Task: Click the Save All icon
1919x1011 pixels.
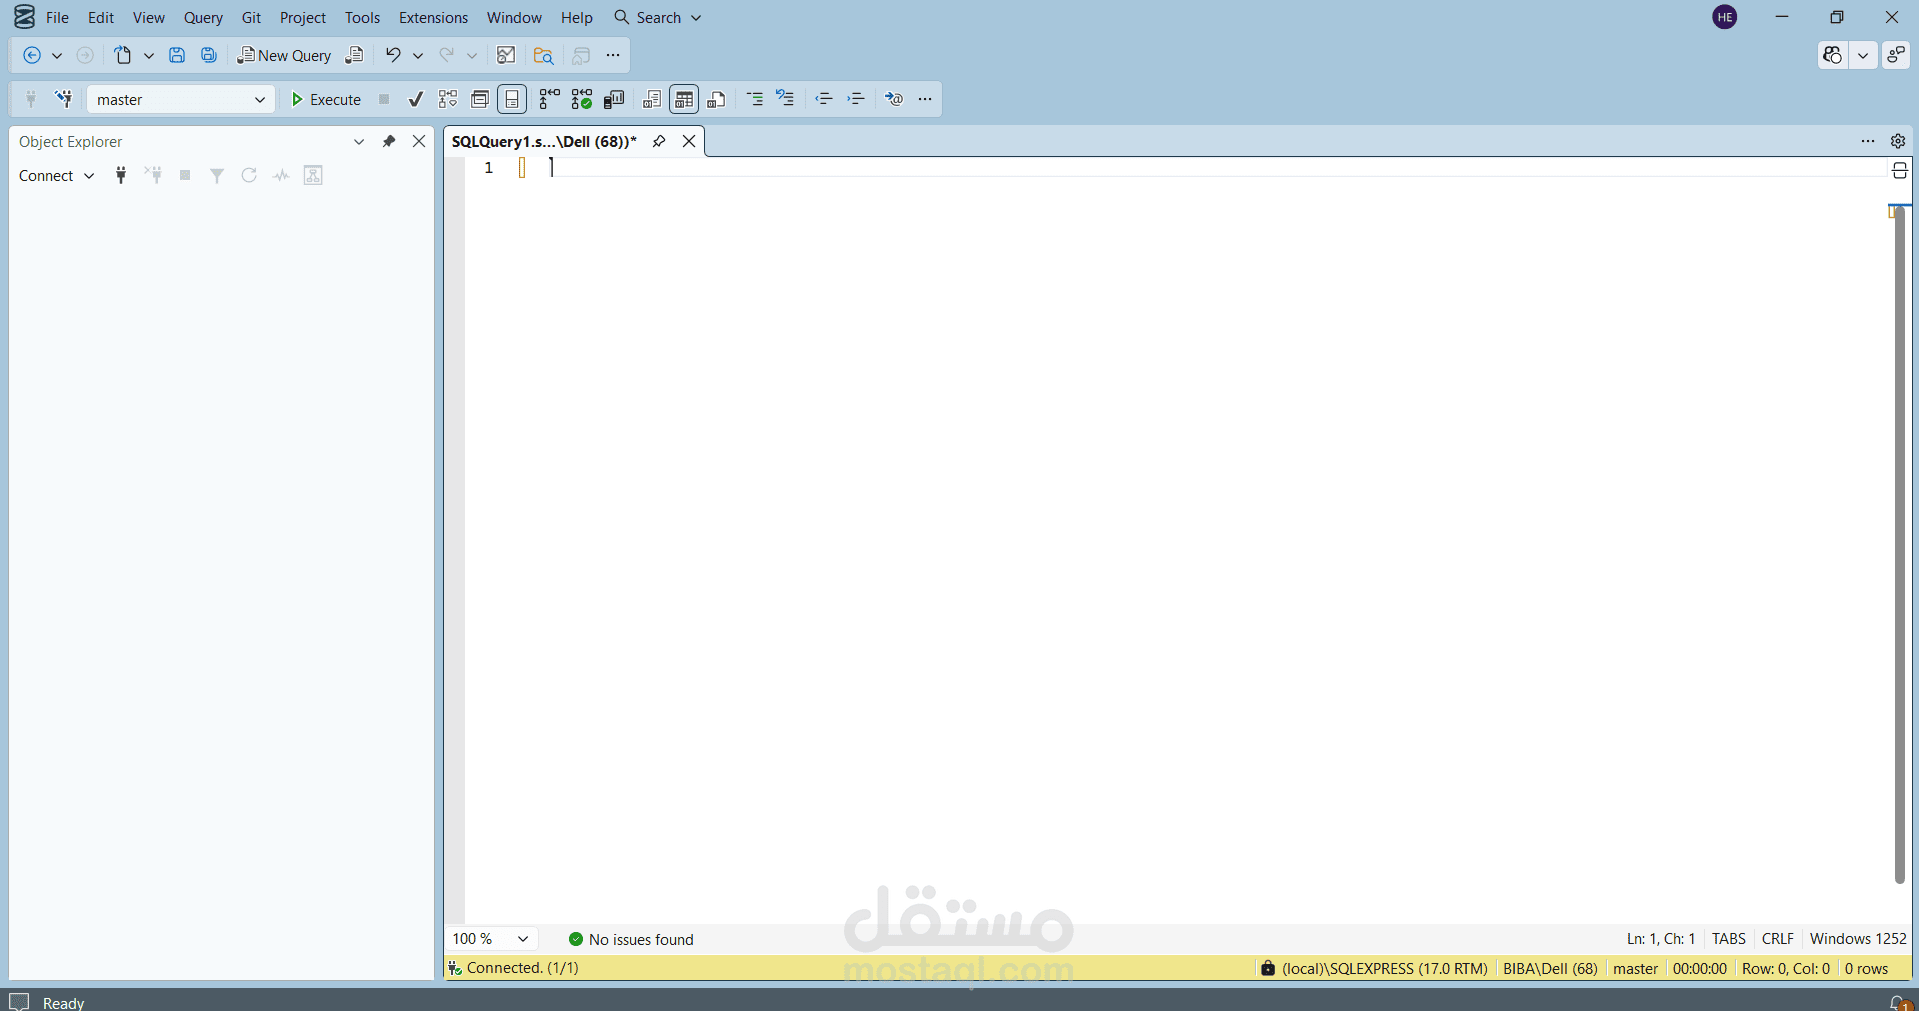Action: tap(209, 56)
